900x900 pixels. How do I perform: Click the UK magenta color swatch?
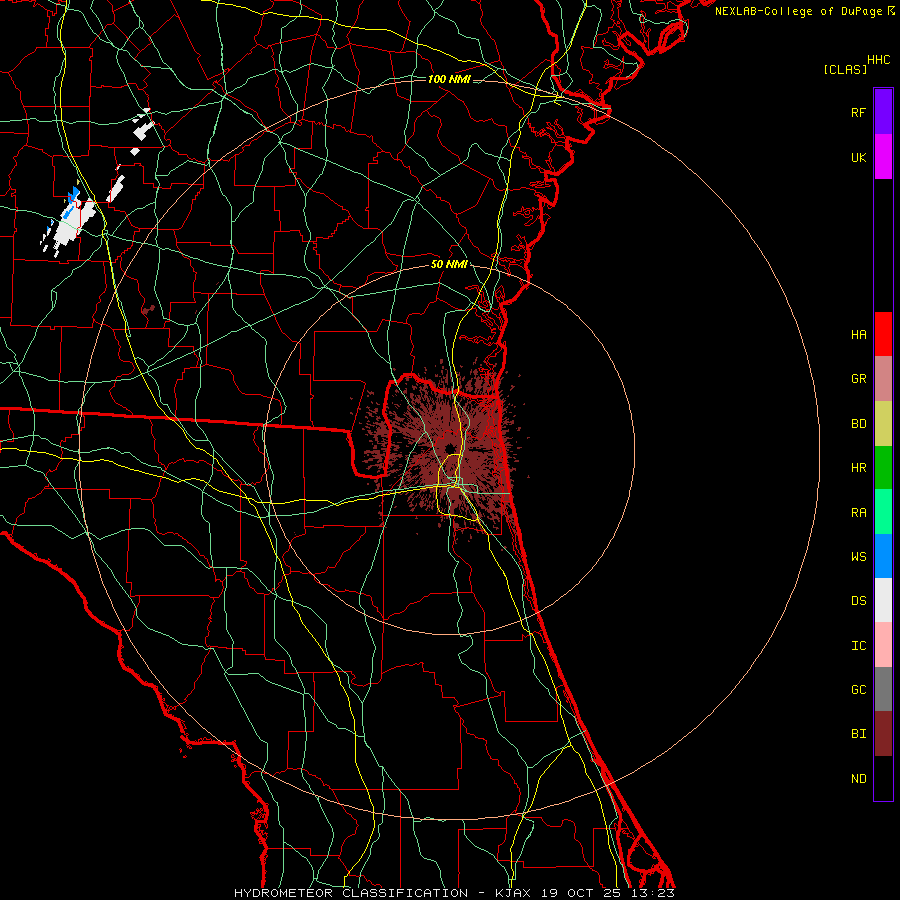883,157
